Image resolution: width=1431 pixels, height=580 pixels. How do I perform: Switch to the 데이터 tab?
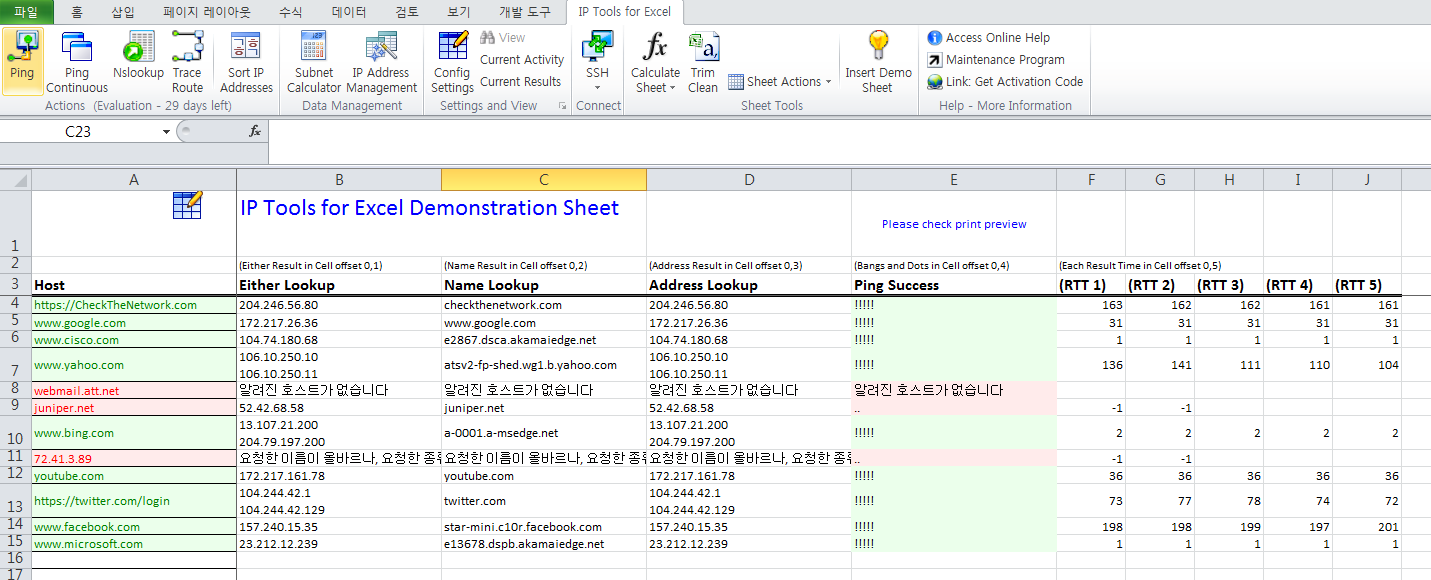[x=349, y=12]
